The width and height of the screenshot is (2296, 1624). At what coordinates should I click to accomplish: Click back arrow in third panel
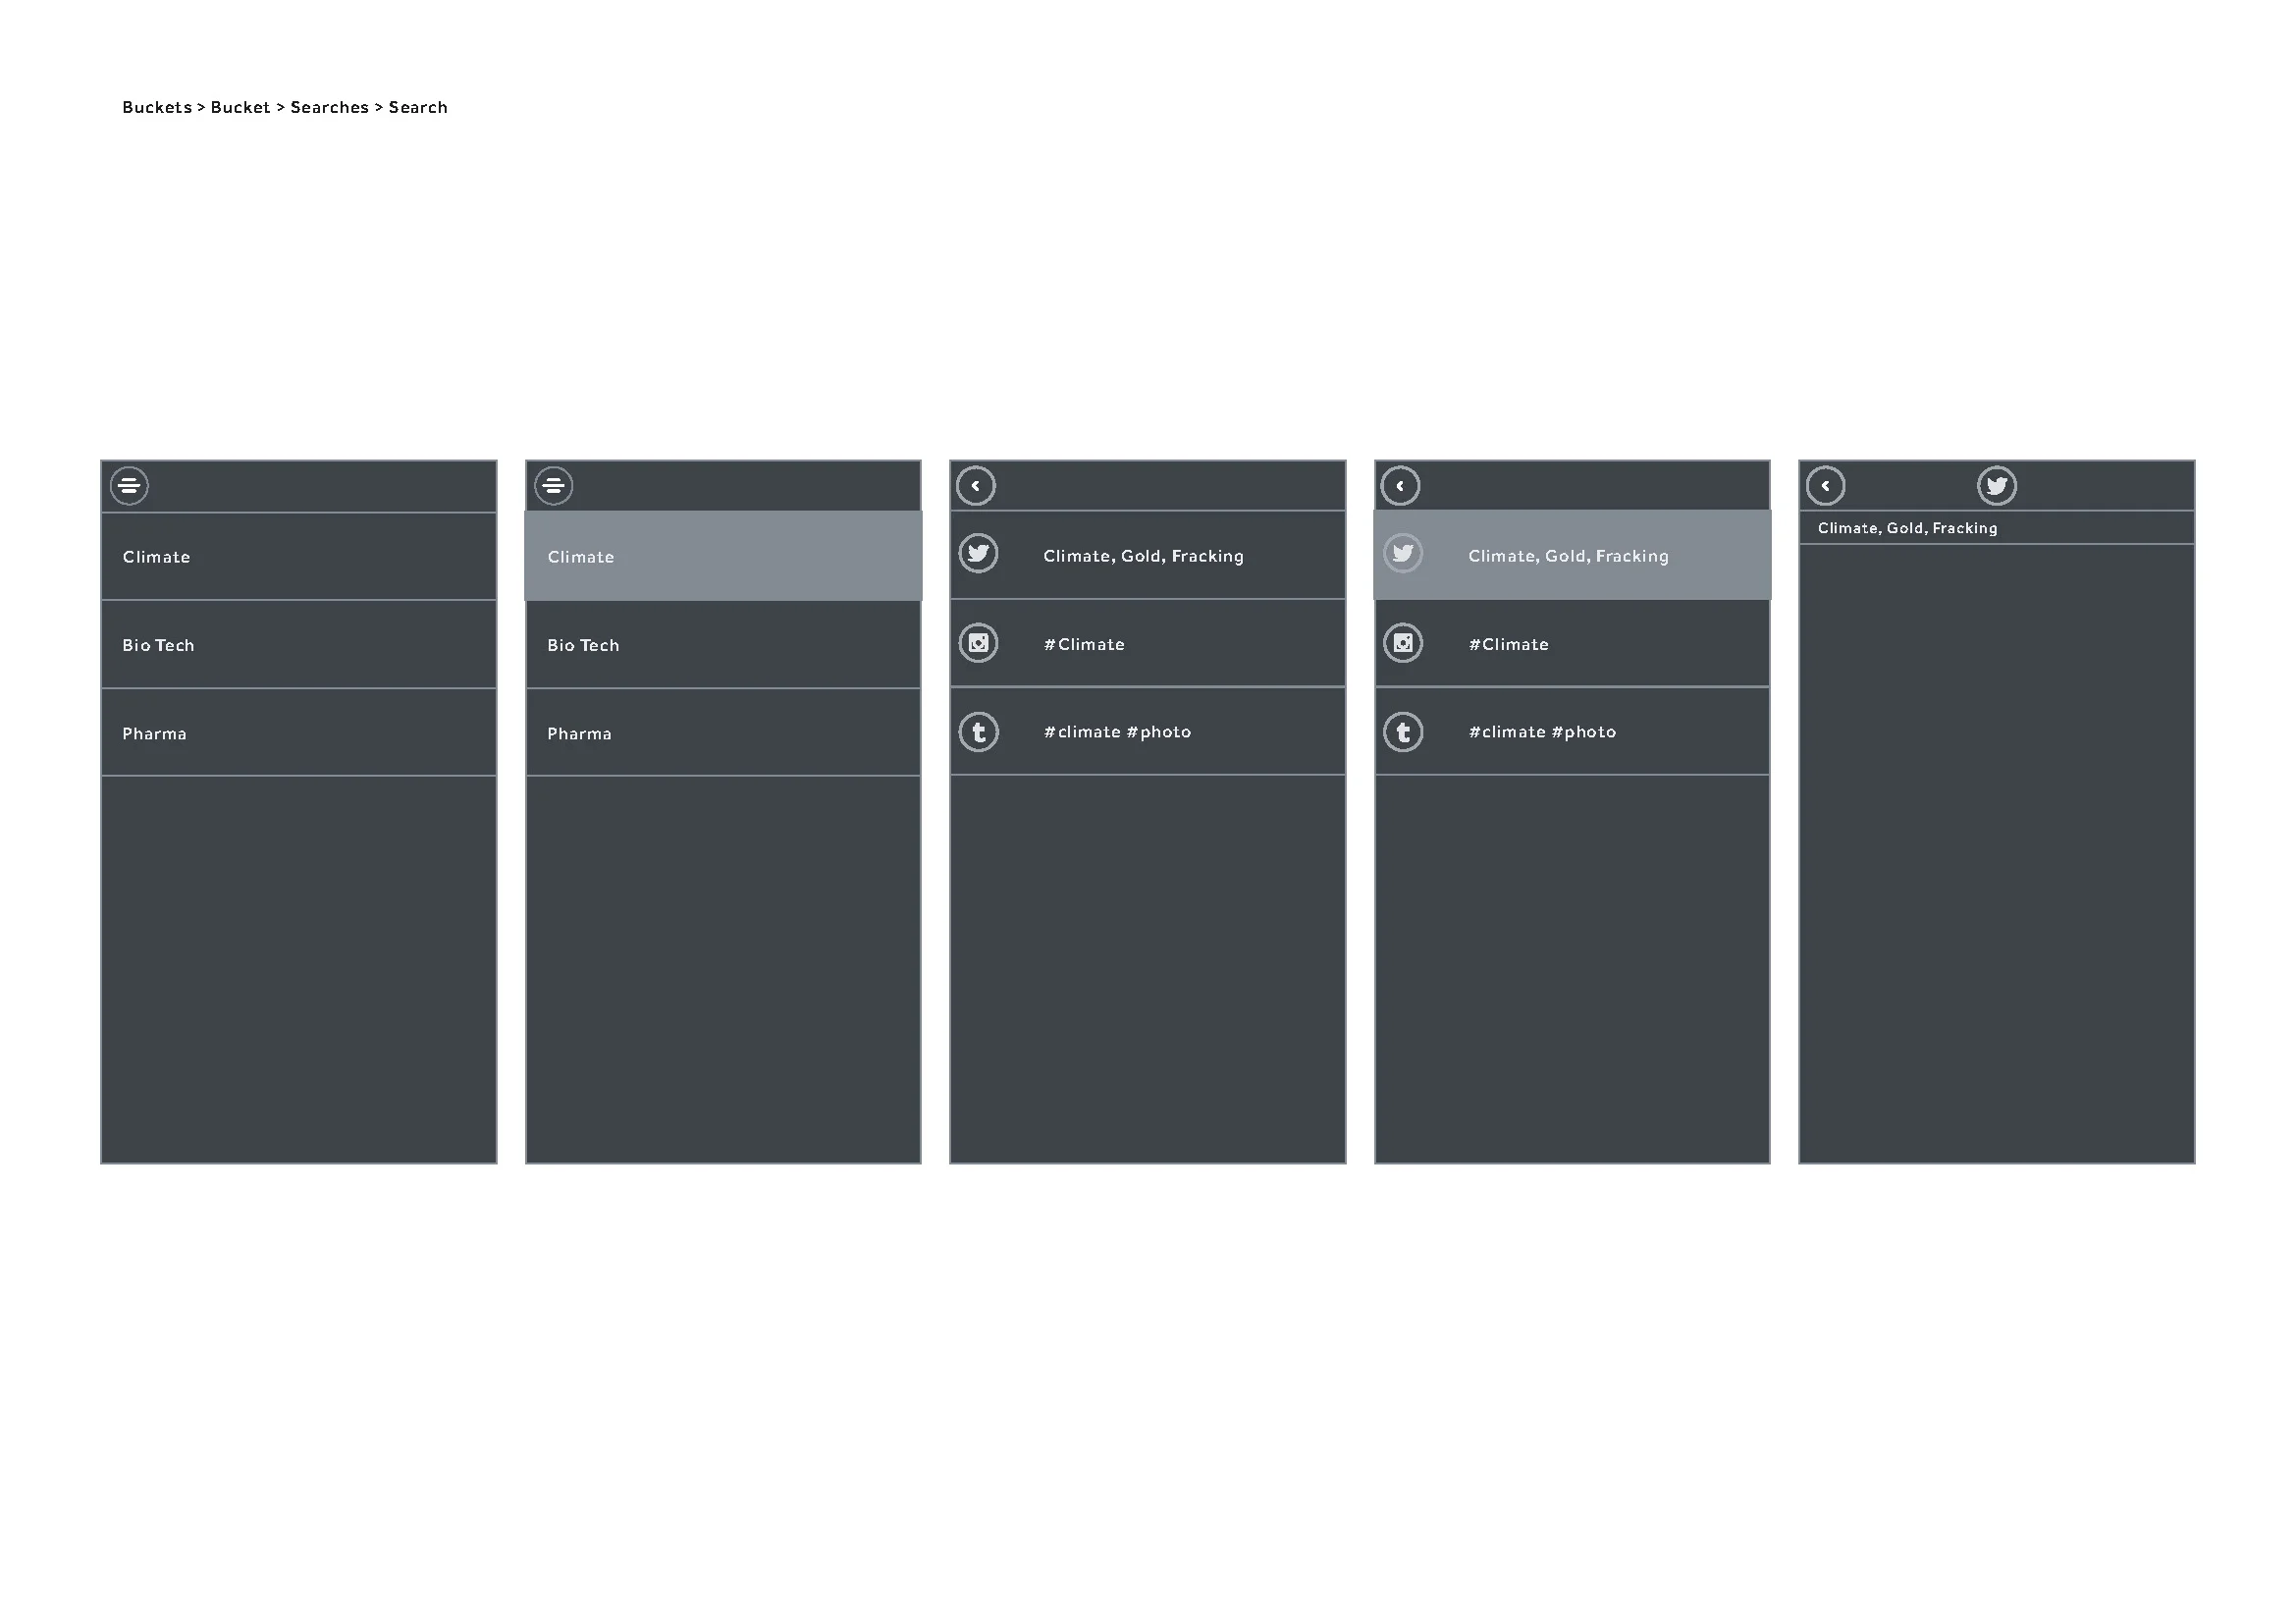[x=976, y=486]
